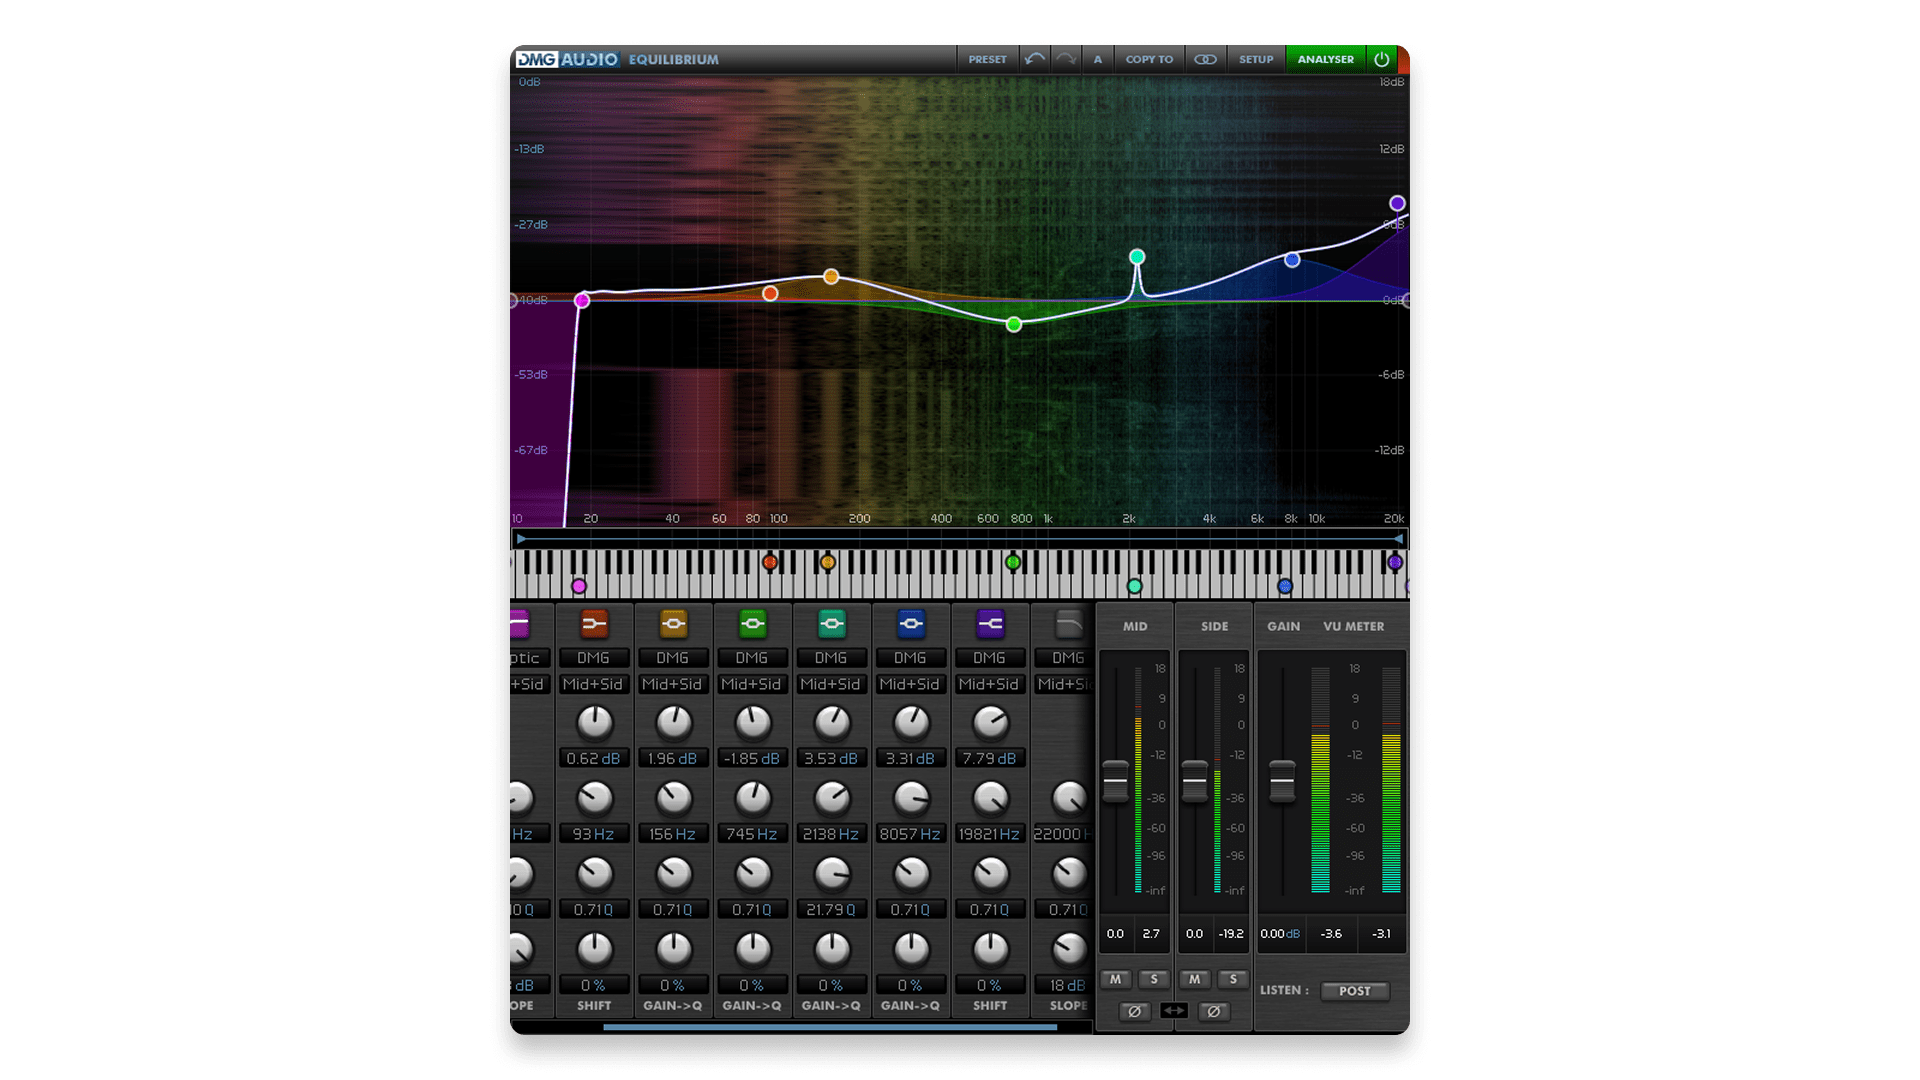Click the red band filter shape icon

pos(594,624)
